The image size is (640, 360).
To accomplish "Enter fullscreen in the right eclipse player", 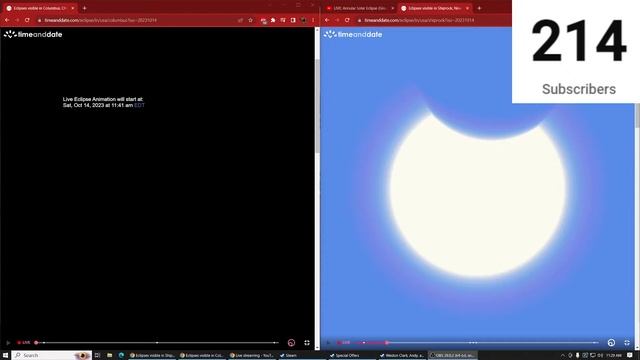I will point(627,343).
